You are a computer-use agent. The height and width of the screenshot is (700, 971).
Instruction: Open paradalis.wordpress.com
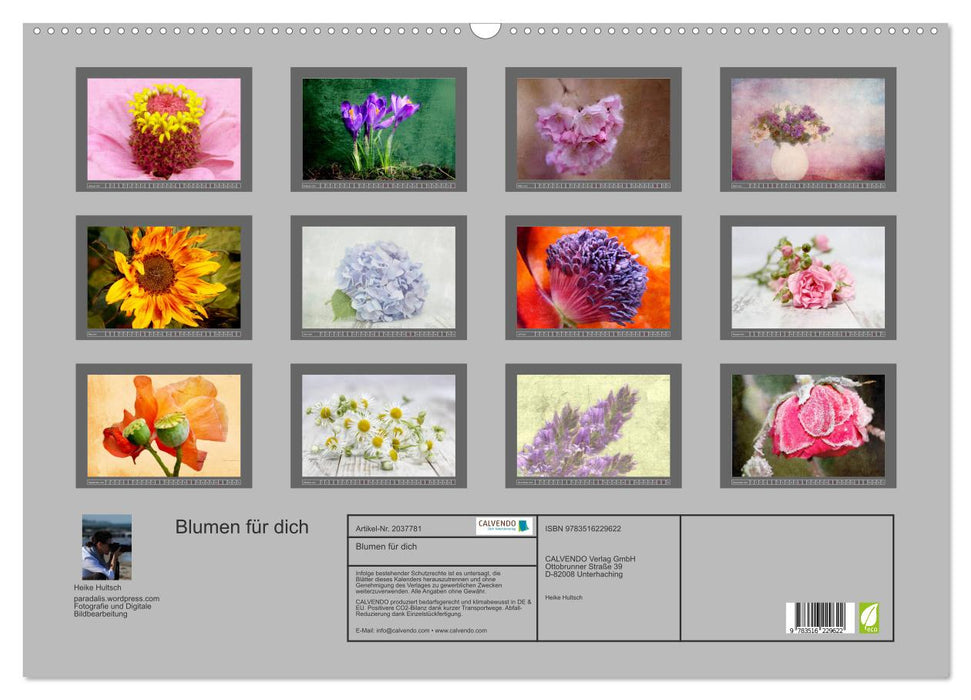116,597
